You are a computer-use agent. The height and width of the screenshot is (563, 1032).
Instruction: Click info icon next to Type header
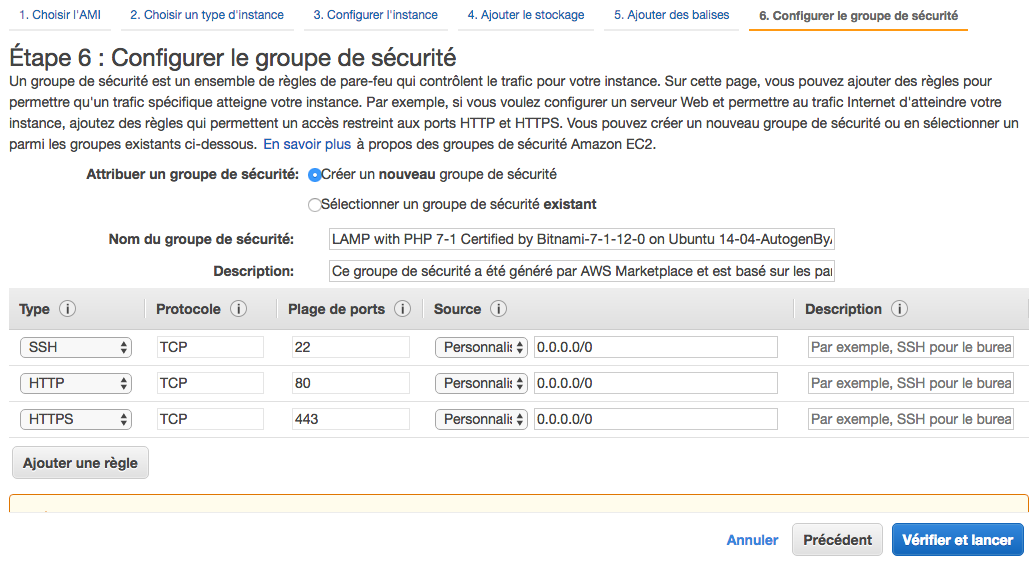tap(67, 309)
